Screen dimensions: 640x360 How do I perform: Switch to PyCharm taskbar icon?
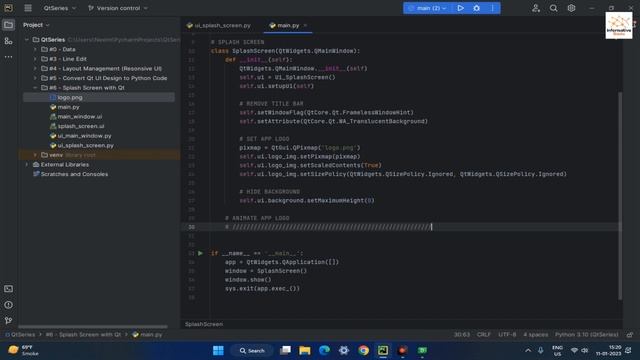pos(383,351)
